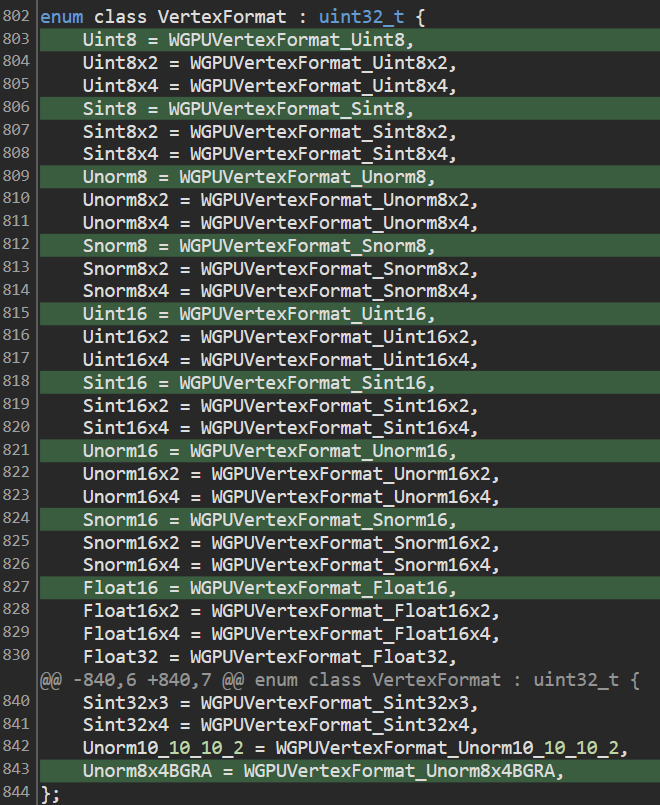Click the Uint8x4 enum entry
660x805 pixels.
269,85
